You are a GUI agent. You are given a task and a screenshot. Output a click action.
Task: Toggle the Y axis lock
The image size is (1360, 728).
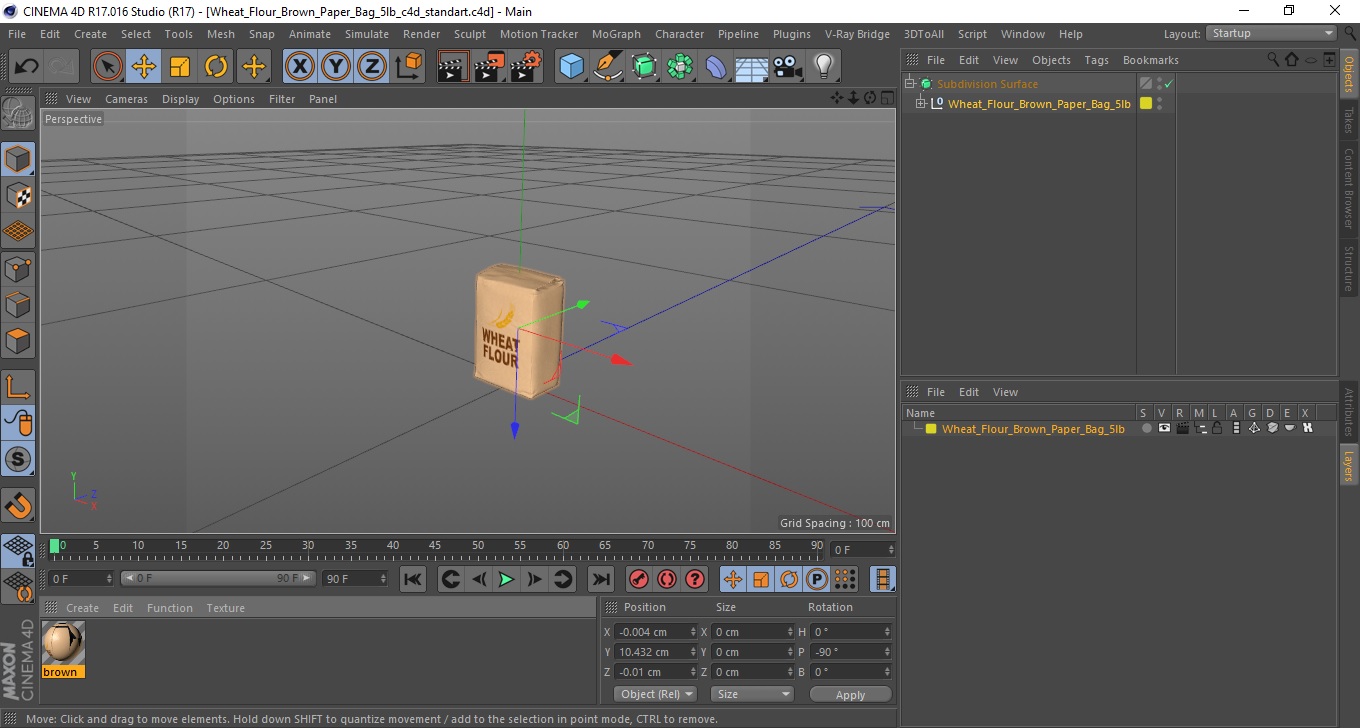[336, 67]
